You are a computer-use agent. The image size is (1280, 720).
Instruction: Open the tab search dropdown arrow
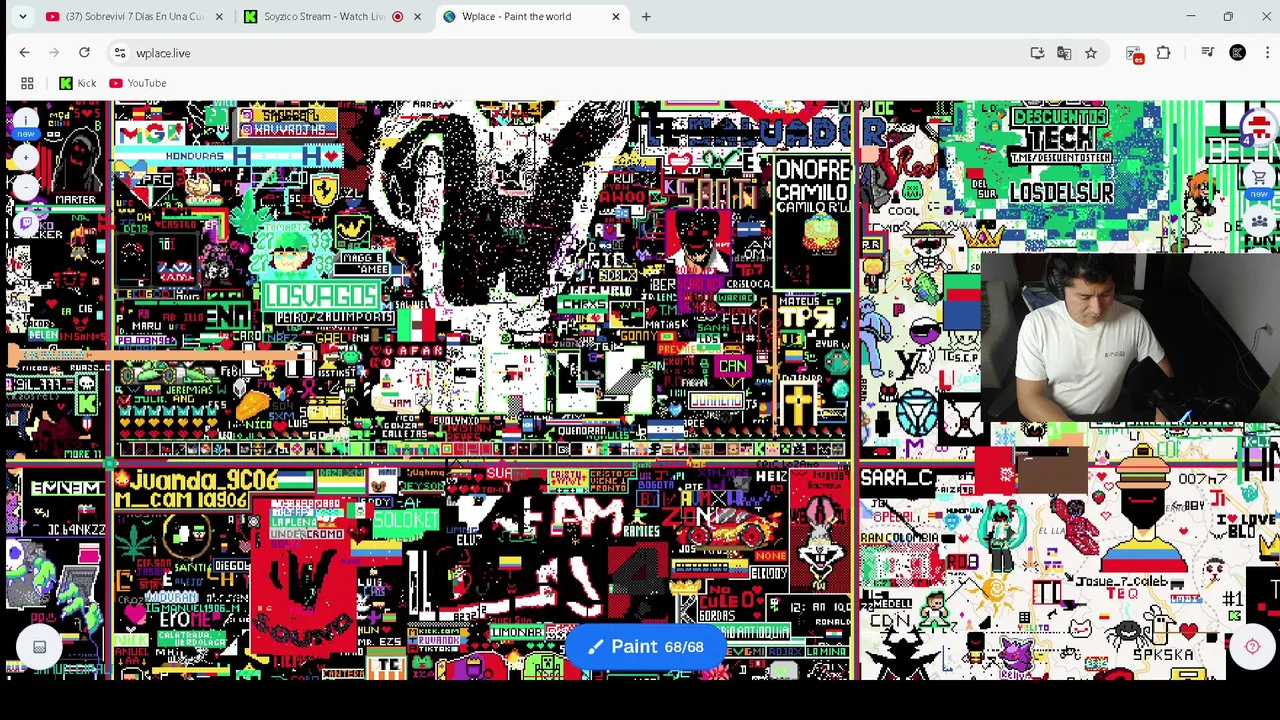pyautogui.click(x=22, y=17)
